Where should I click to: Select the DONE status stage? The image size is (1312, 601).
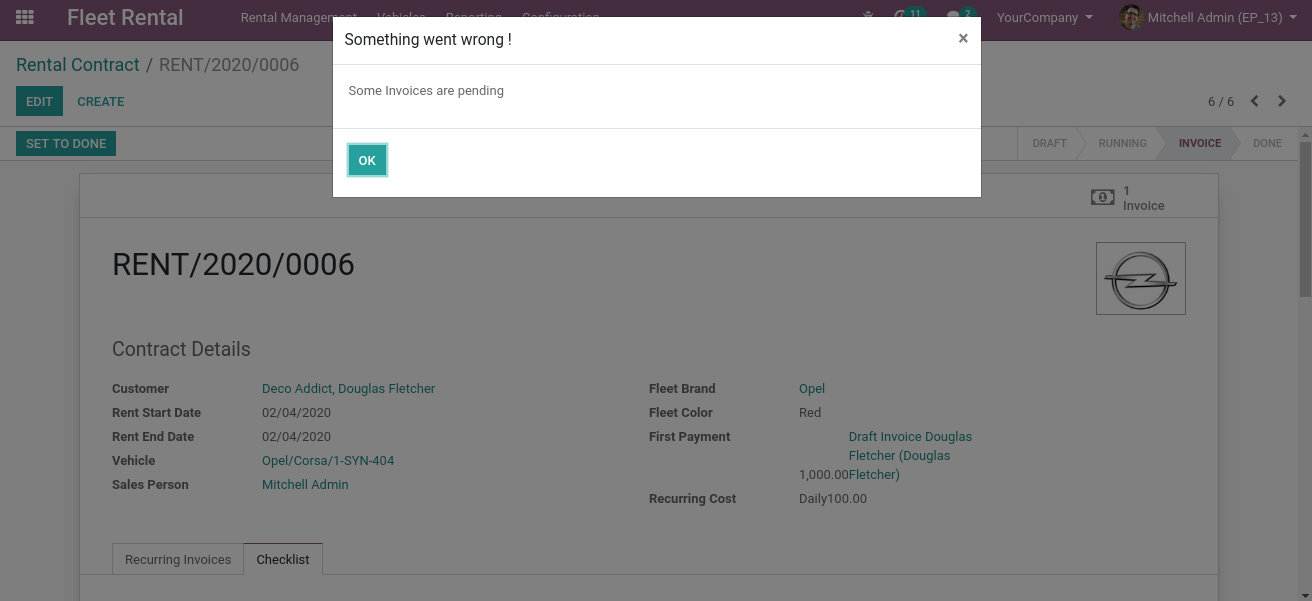[x=1267, y=143]
